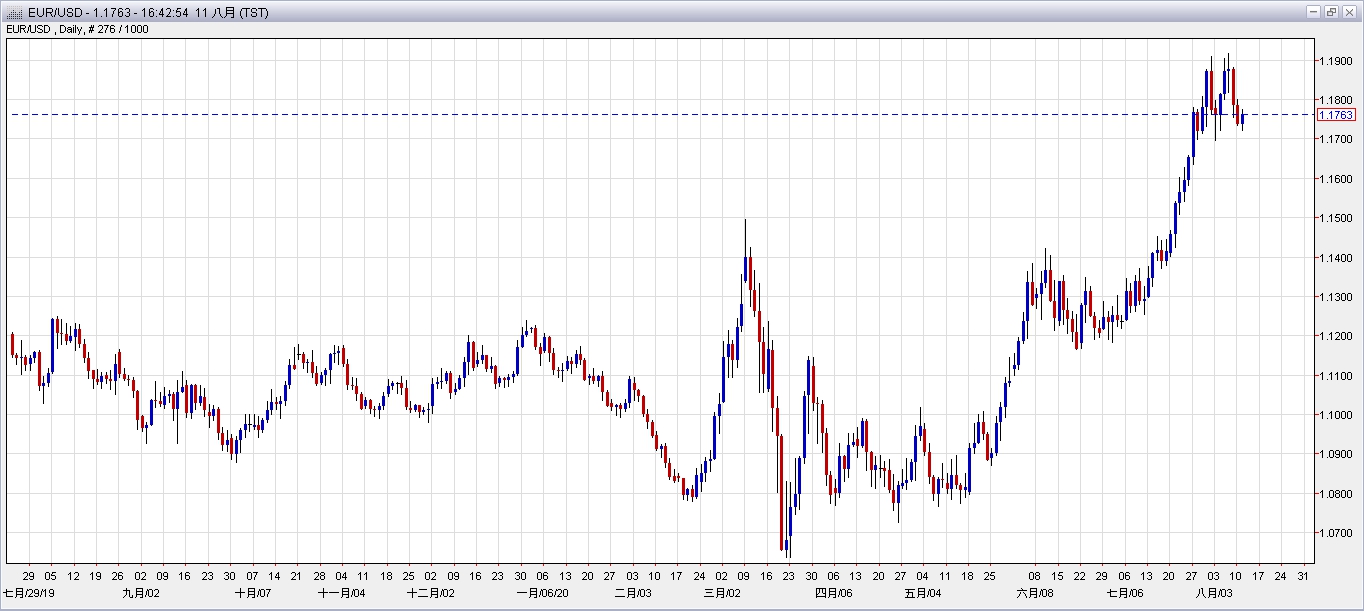Click the chart window icon in title bar
This screenshot has height=611, width=1364.
[14, 13]
